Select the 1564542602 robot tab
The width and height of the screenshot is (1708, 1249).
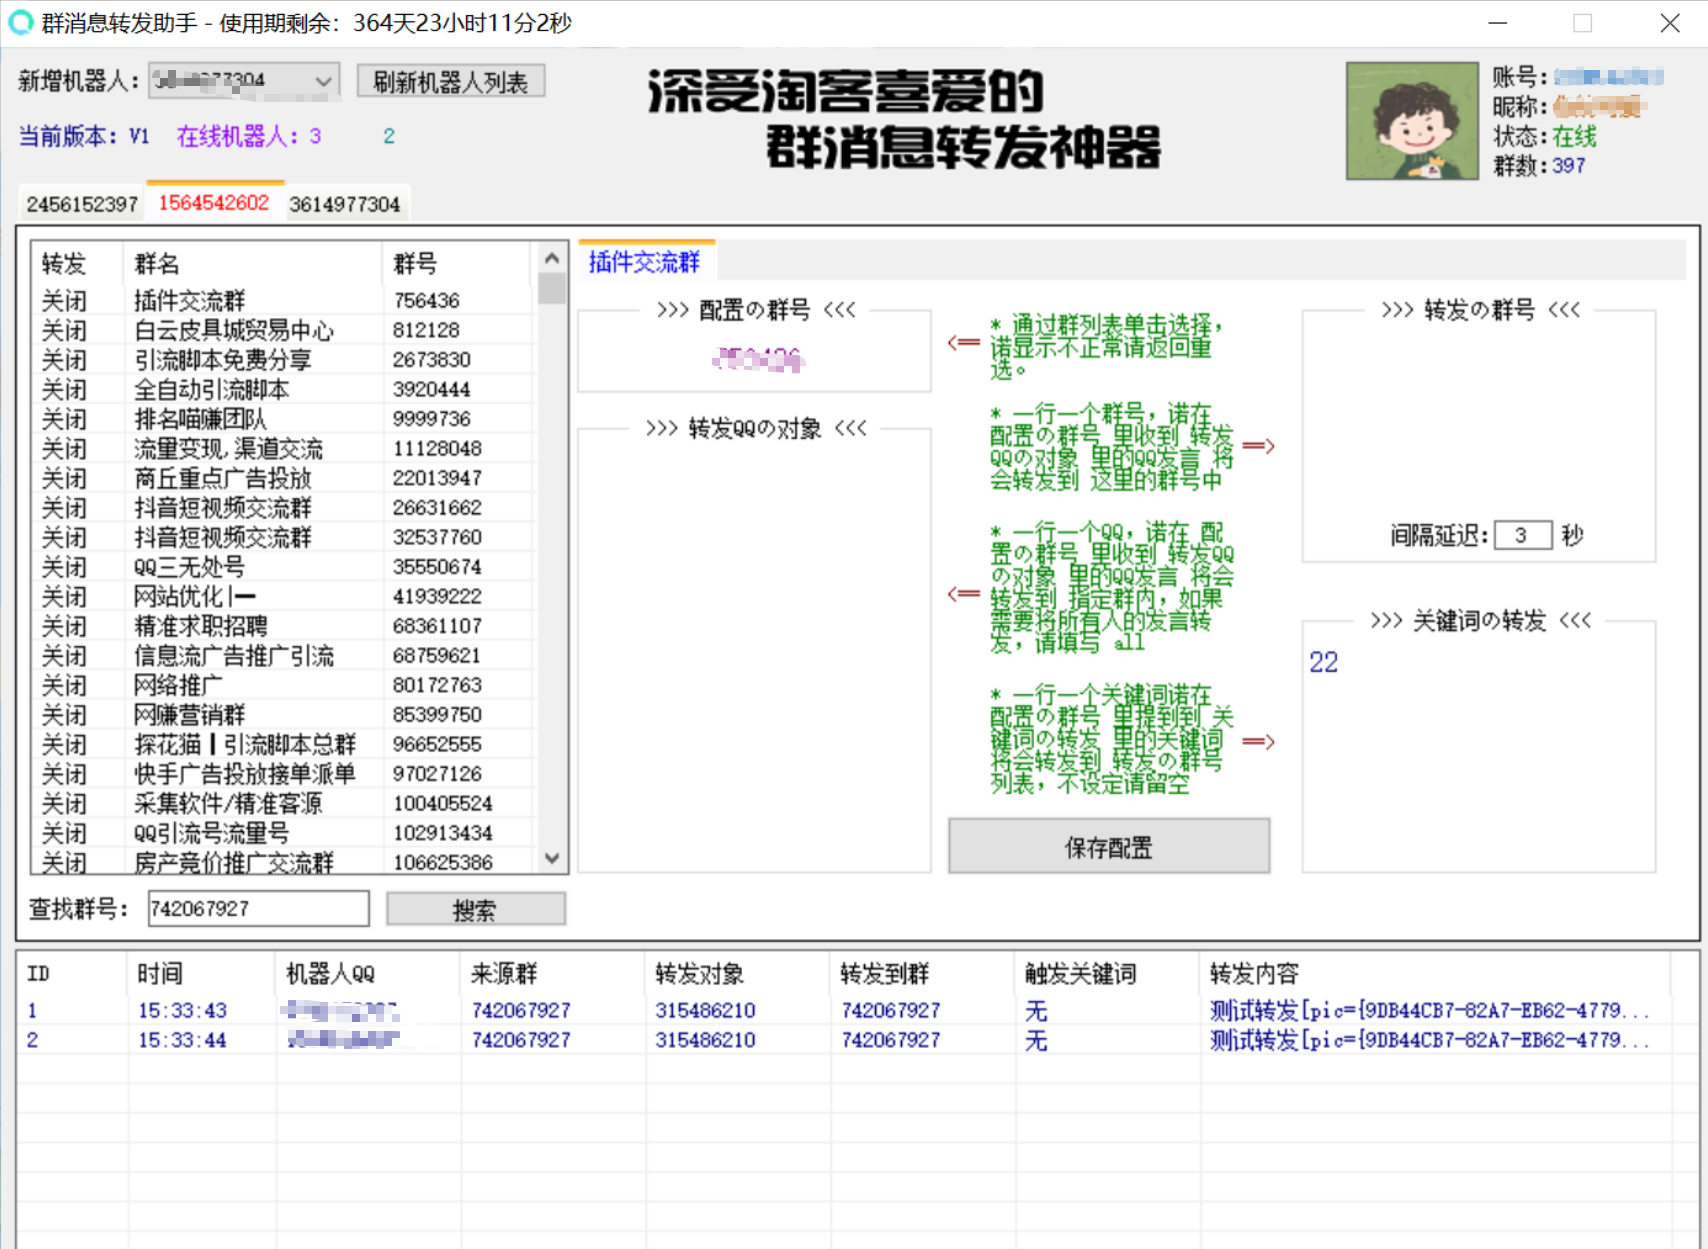click(x=214, y=203)
